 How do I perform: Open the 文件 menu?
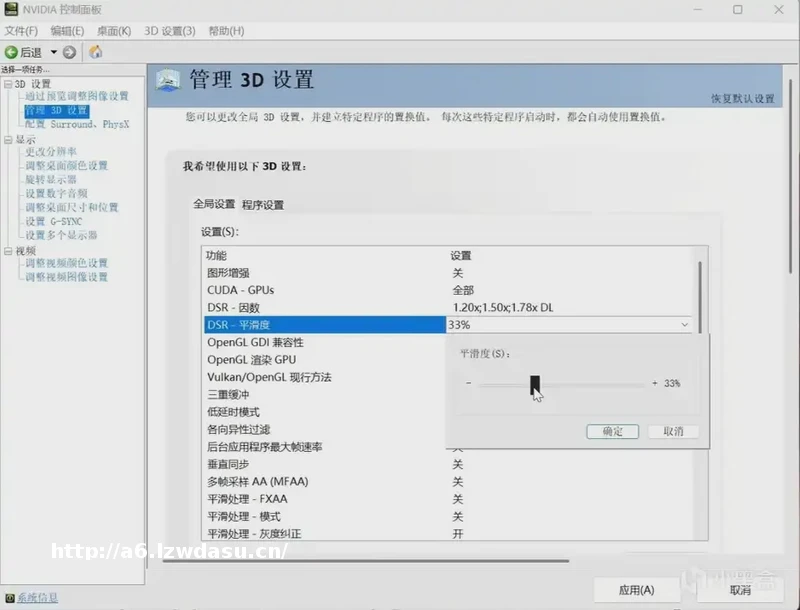(x=20, y=31)
